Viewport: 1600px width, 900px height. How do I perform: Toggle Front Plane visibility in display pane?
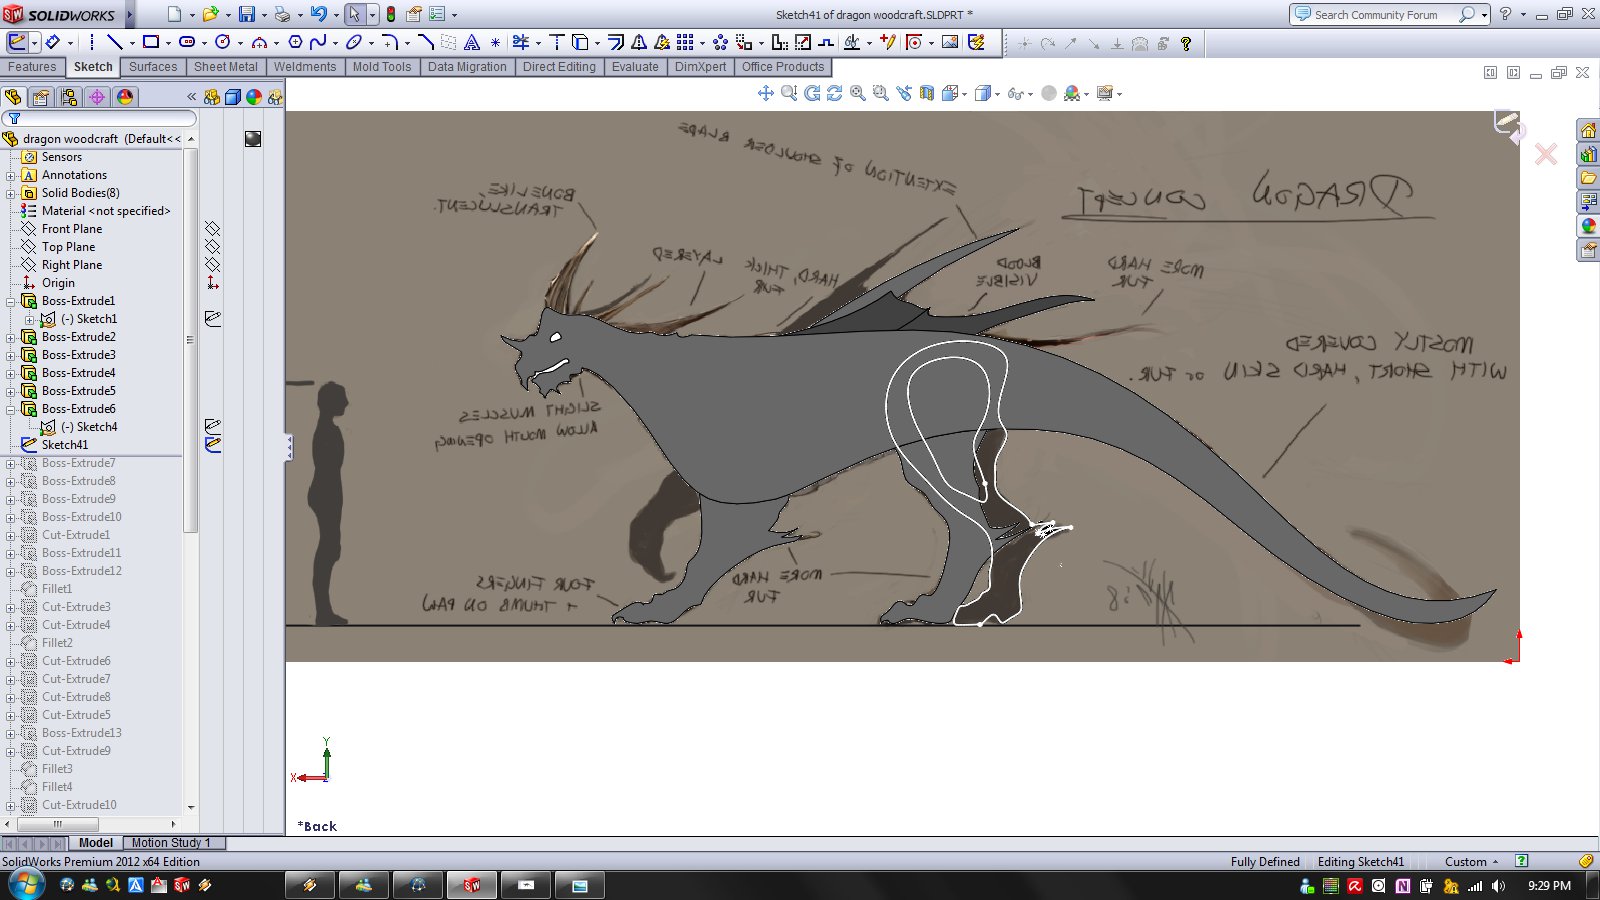click(x=212, y=229)
